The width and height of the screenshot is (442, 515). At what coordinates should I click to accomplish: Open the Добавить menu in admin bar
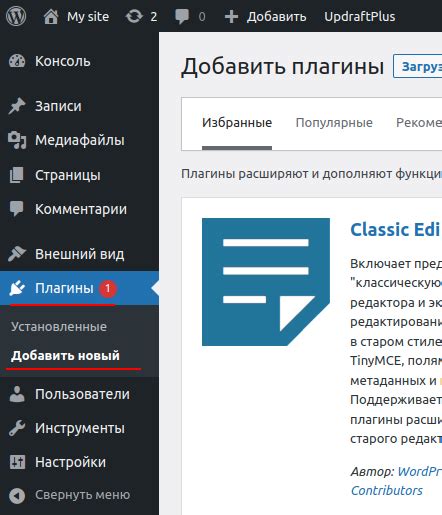click(277, 16)
